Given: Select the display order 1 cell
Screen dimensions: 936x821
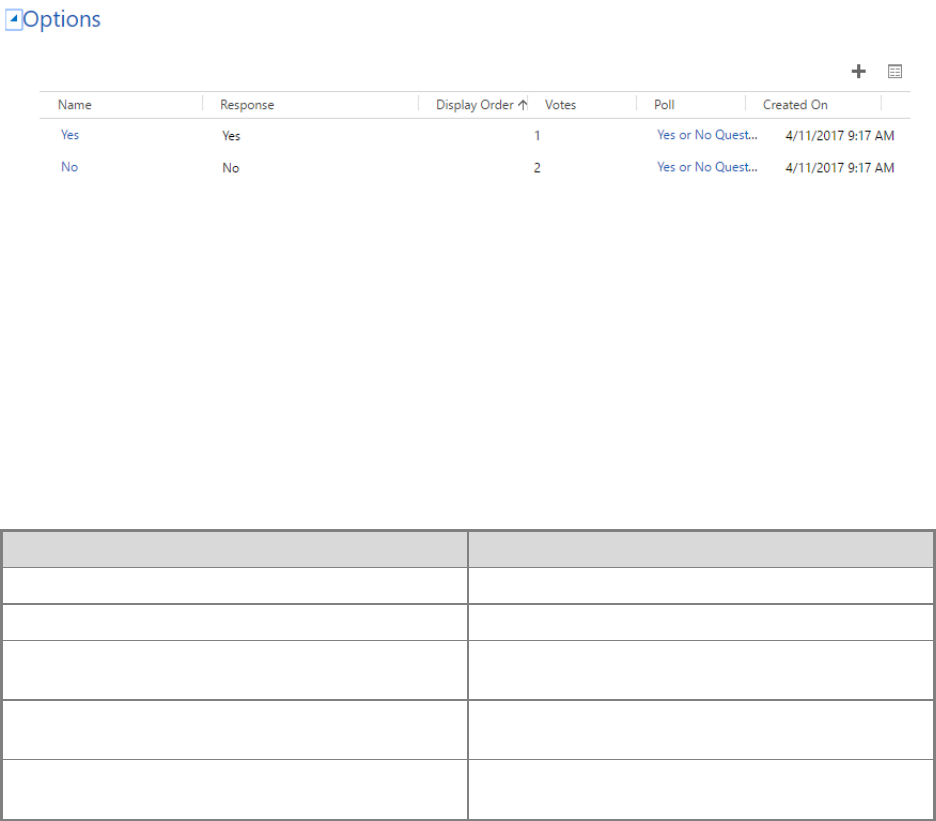Looking at the screenshot, I should [x=537, y=136].
